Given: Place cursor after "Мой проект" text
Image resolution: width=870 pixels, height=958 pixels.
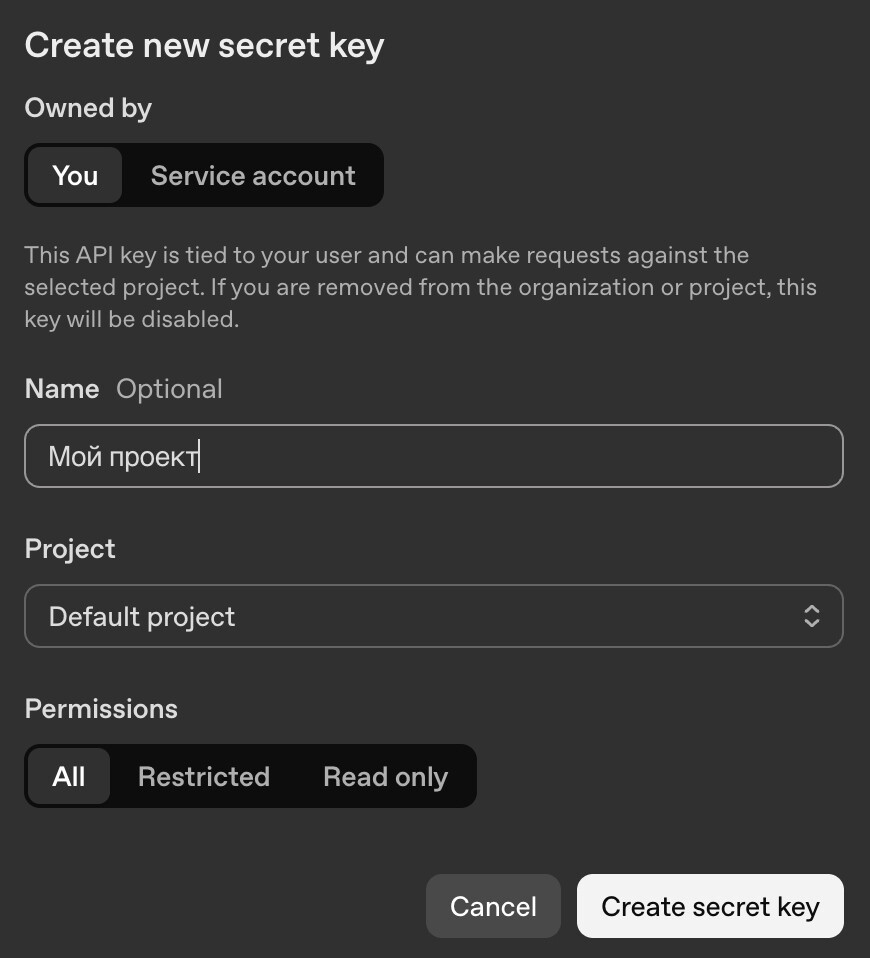Looking at the screenshot, I should pos(200,457).
